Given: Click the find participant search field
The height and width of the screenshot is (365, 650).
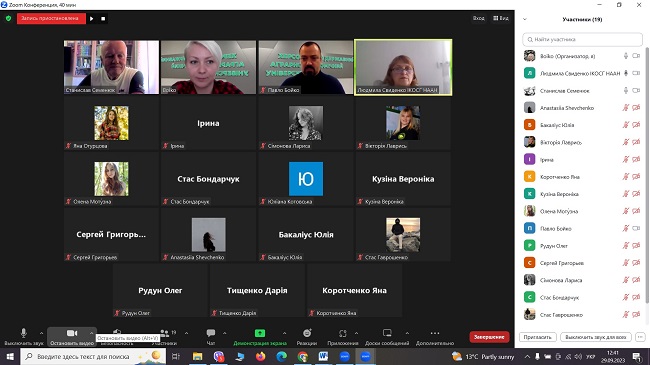Looking at the screenshot, I should tap(582, 39).
